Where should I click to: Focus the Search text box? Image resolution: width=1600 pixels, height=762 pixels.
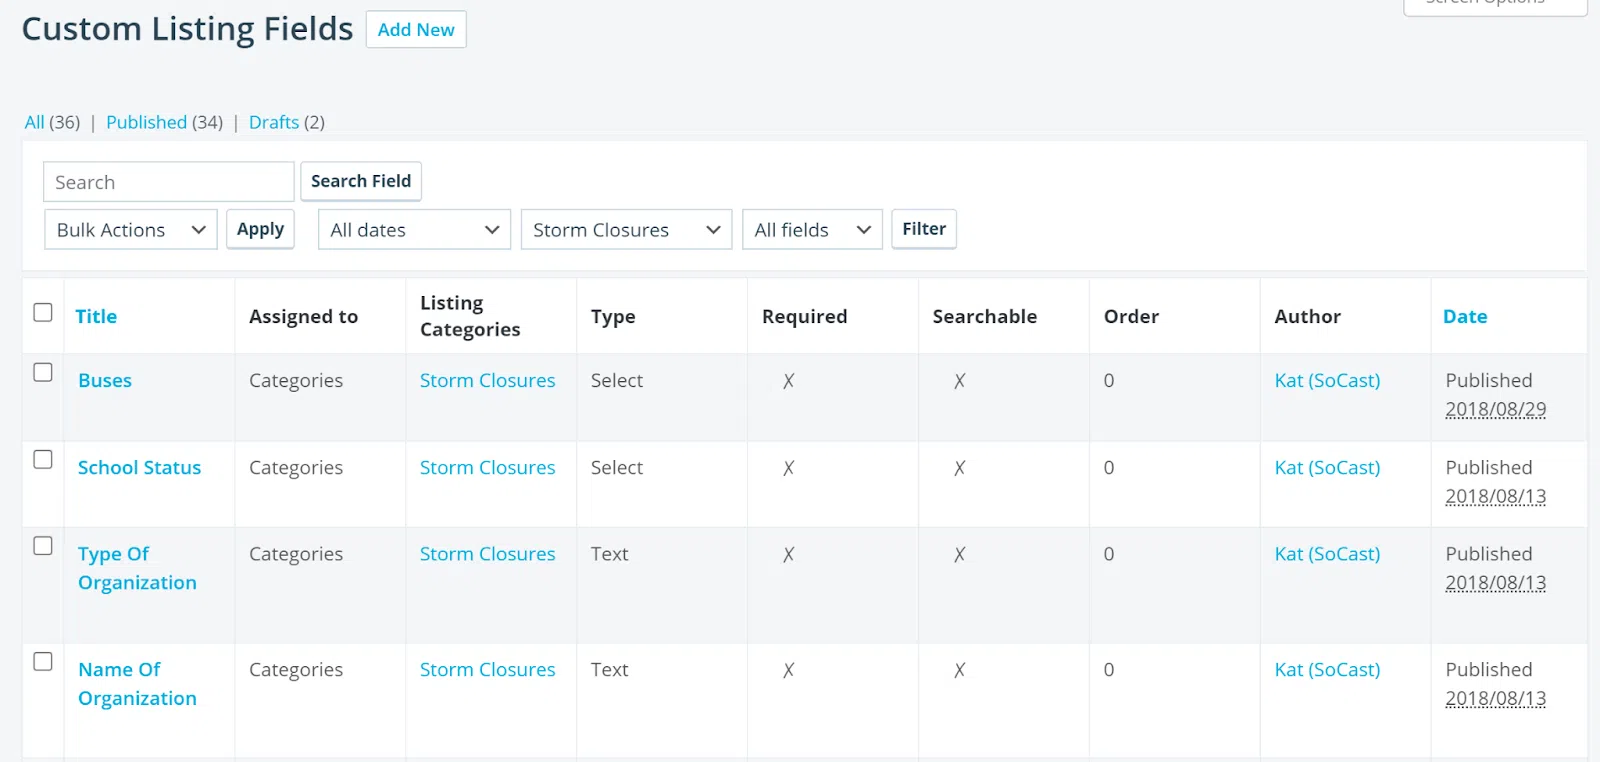168,182
